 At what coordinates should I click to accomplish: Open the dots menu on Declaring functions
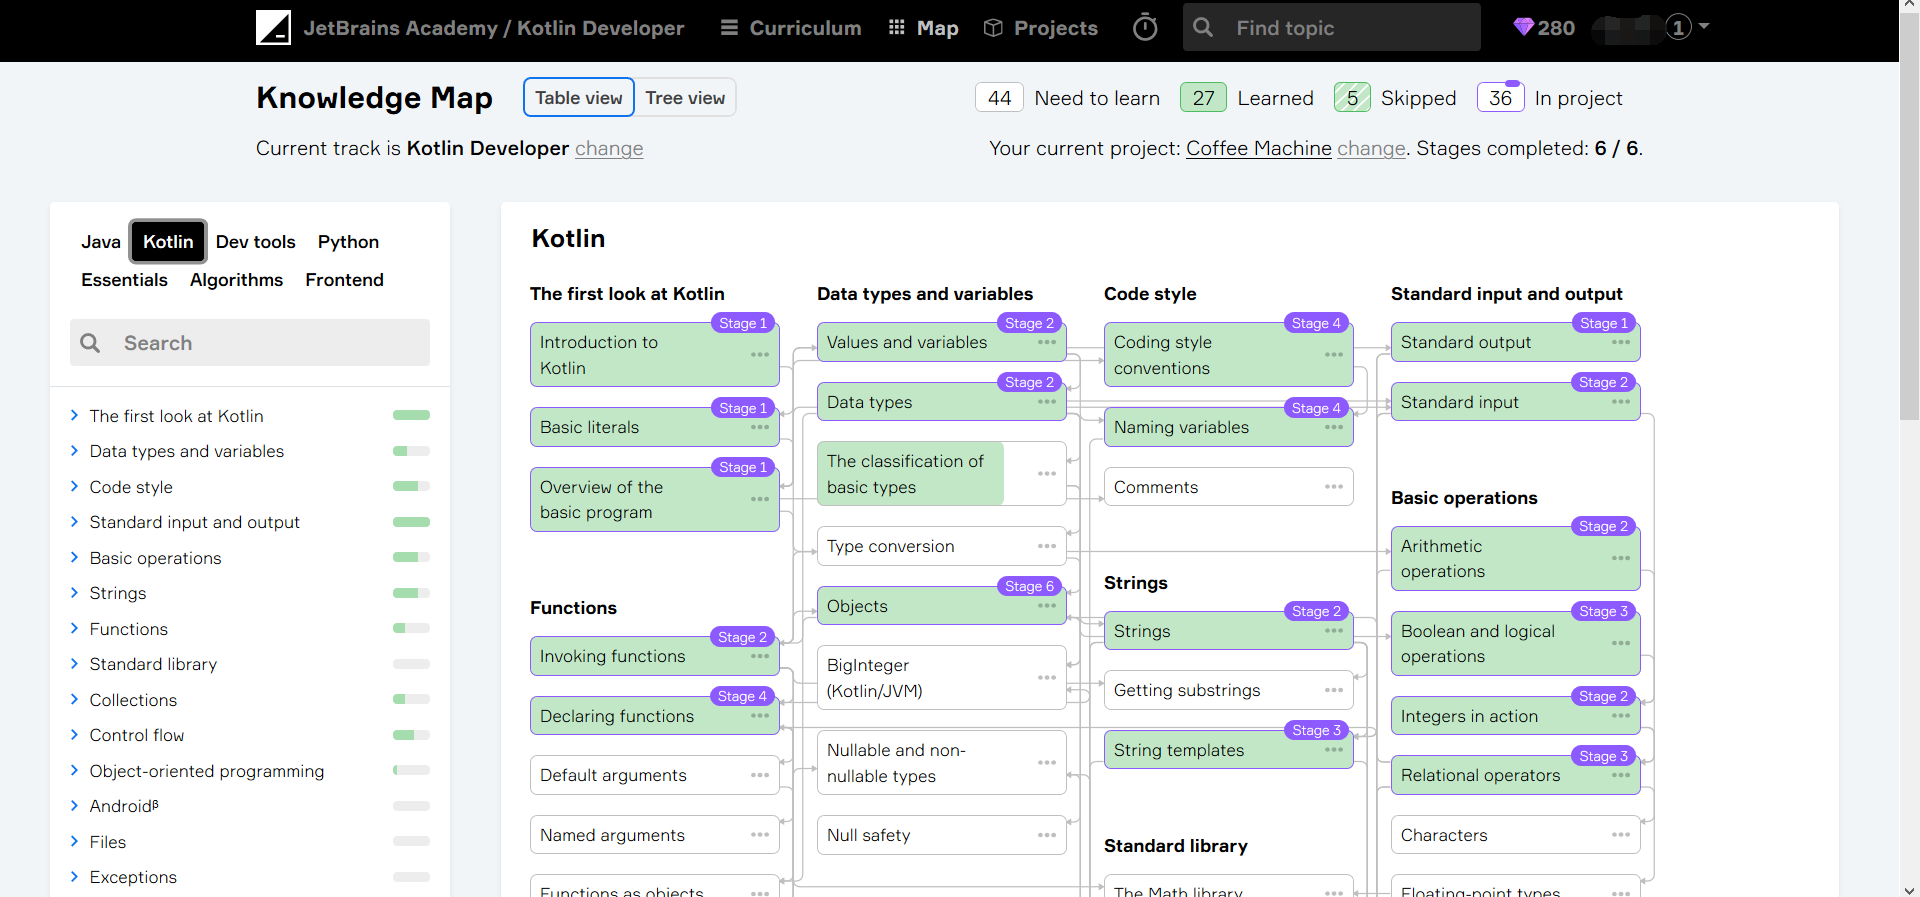point(760,716)
